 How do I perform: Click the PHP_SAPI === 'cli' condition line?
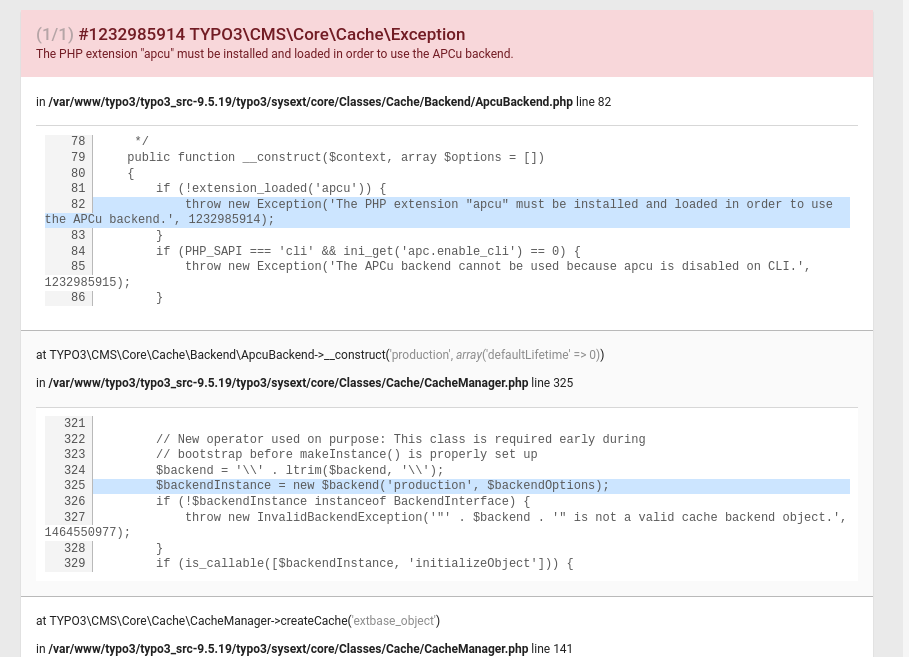pos(367,252)
